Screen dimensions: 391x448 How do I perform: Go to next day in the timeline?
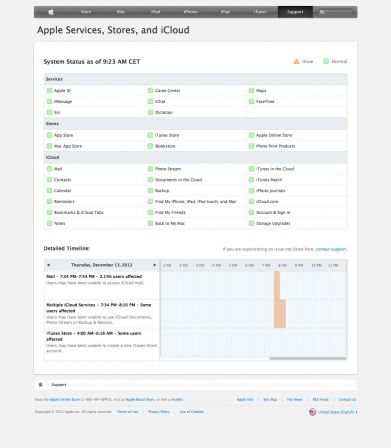pyautogui.click(x=154, y=265)
